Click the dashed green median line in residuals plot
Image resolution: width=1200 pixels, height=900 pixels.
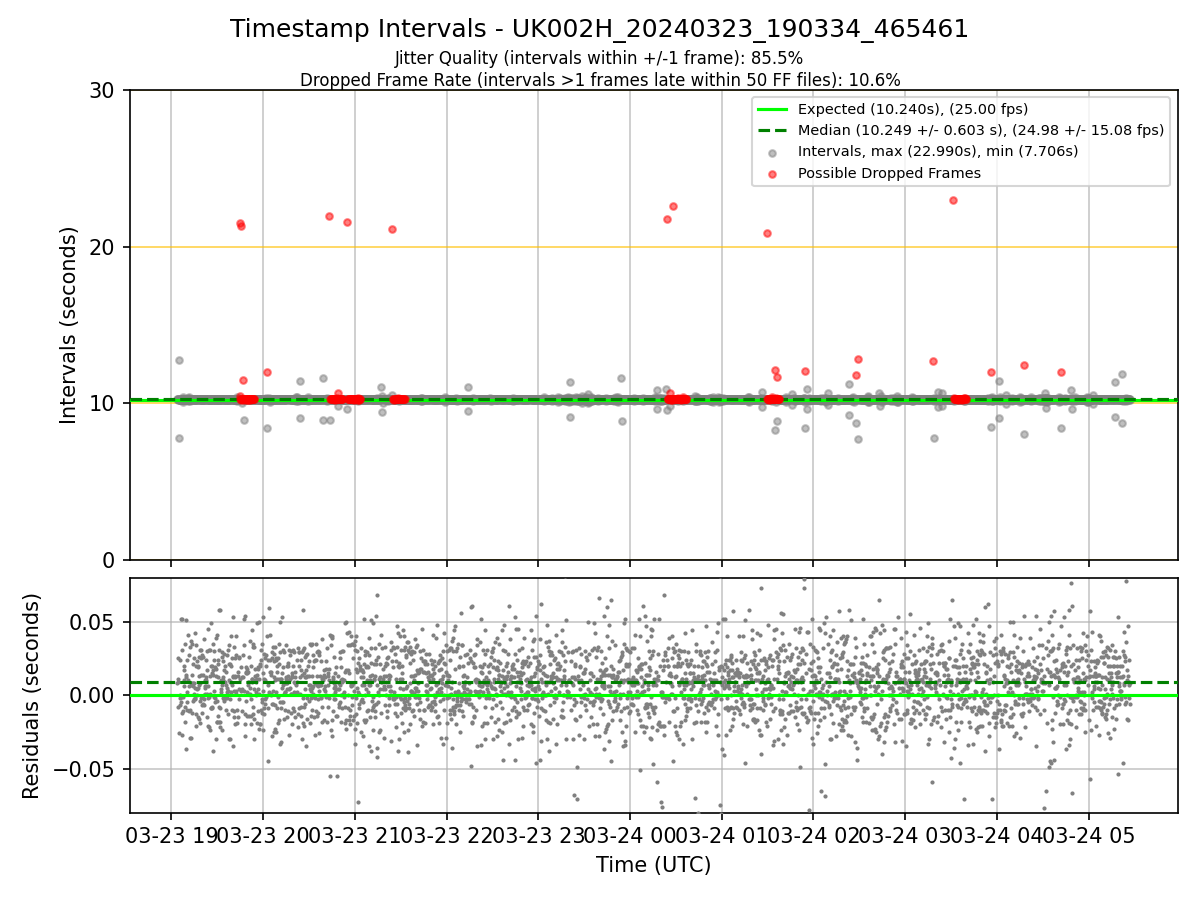(x=653, y=682)
